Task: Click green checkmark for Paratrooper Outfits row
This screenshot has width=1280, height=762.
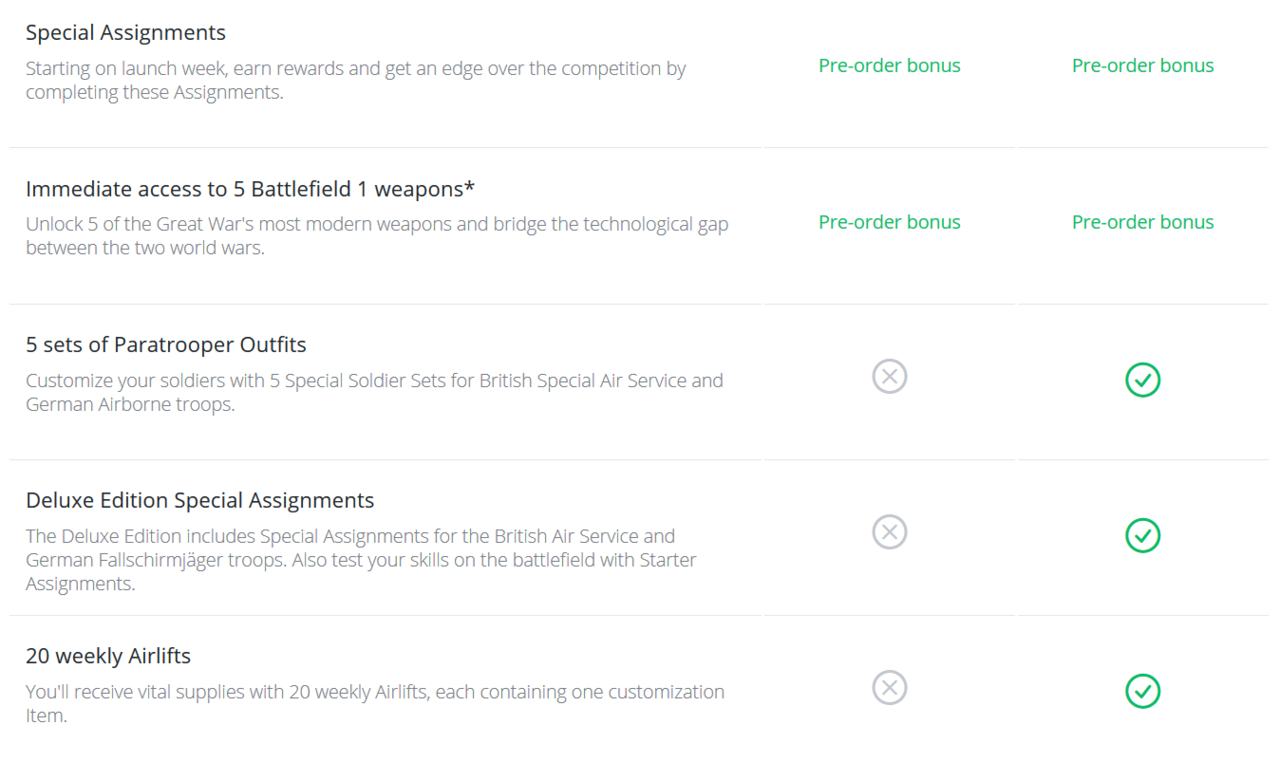Action: coord(1142,380)
